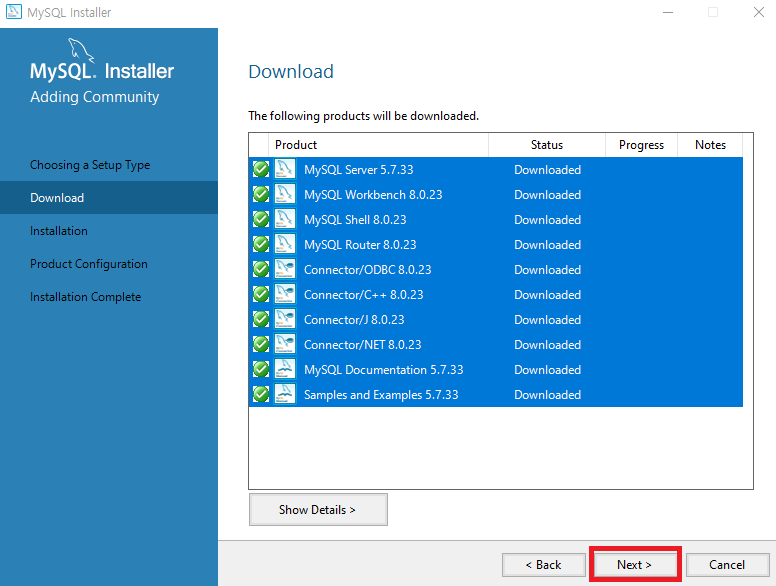Click green checkmark beside MySQL Server 5.7.33

(x=261, y=169)
